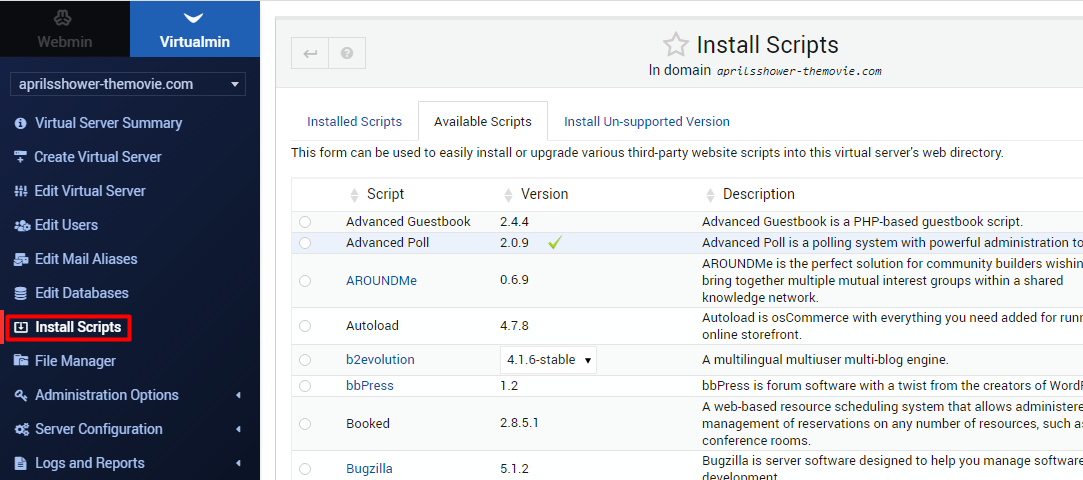Click the favorite star beside Install Scripts

tap(675, 45)
